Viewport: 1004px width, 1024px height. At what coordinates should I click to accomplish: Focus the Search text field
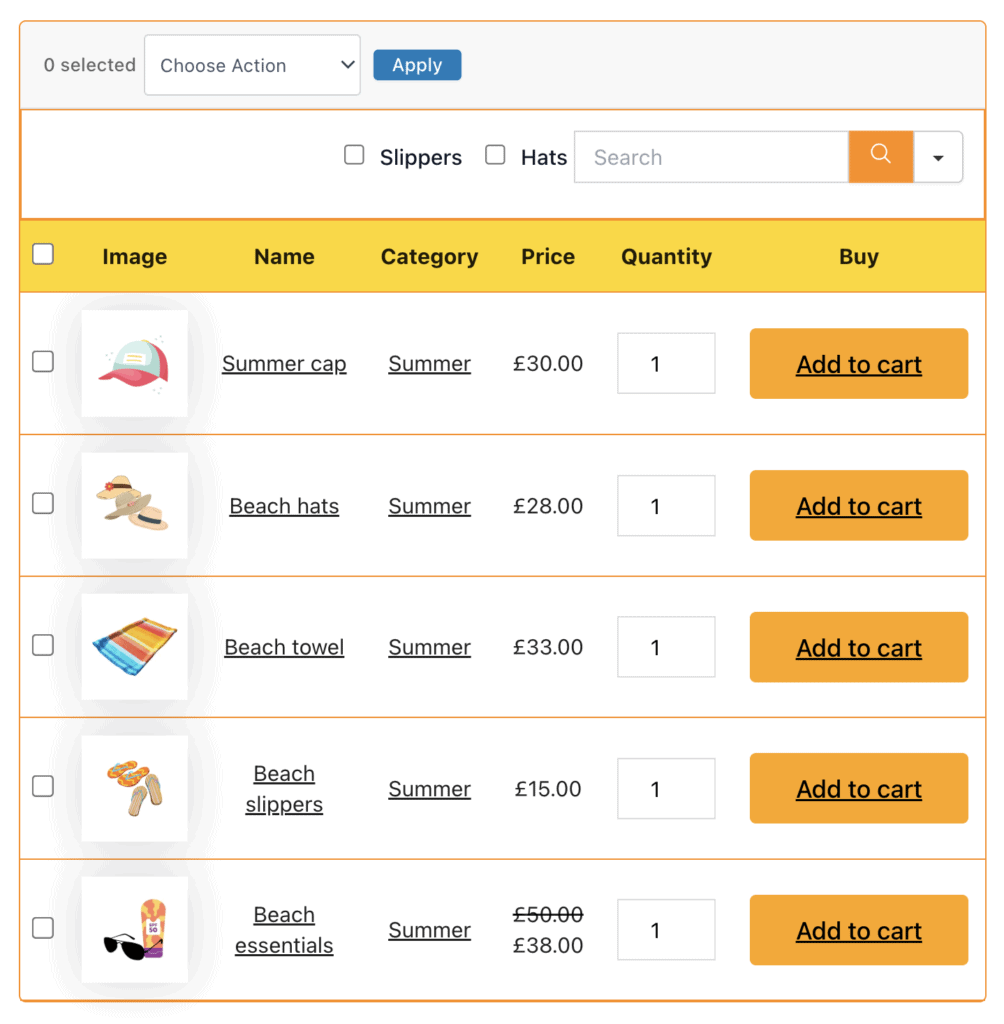(x=711, y=157)
